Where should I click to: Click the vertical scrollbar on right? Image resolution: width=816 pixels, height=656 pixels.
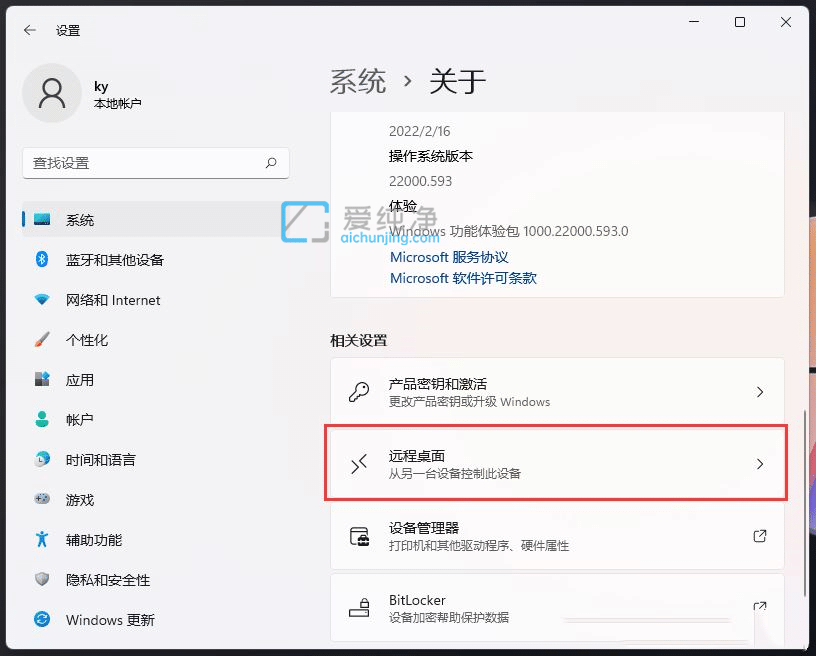(805, 502)
